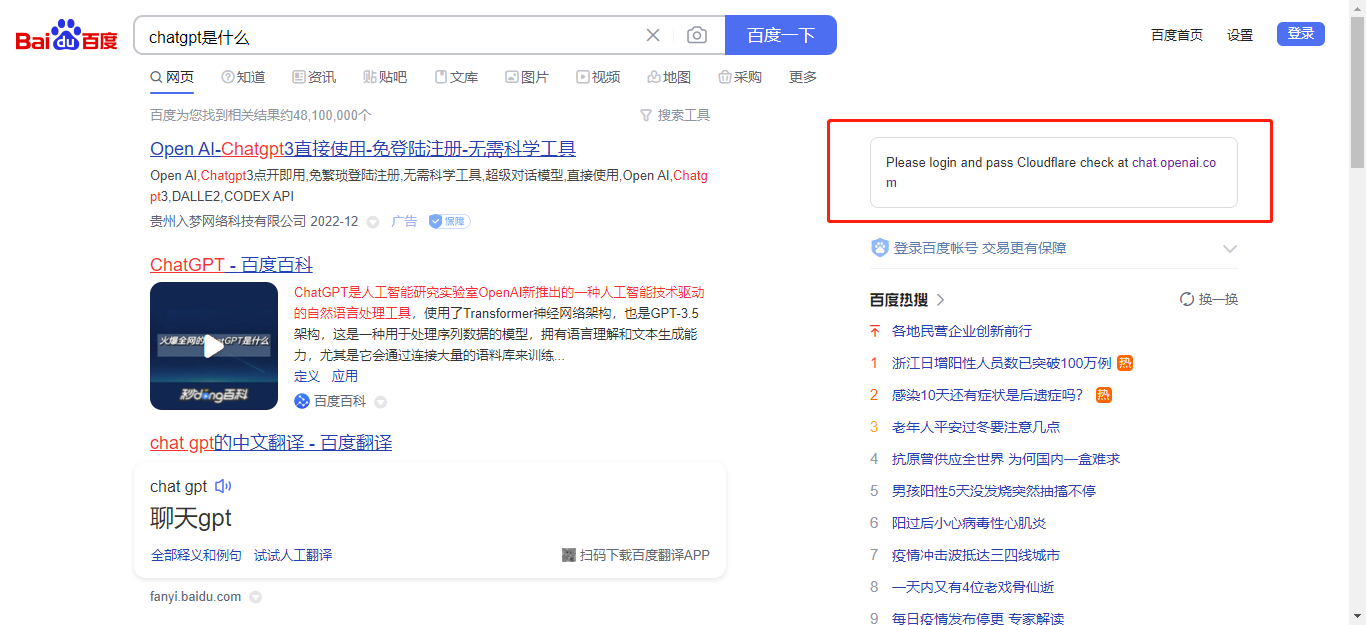Click the 热 badge beside 浙江日增阳性人员 item
1366x625 pixels.
coord(1125,363)
